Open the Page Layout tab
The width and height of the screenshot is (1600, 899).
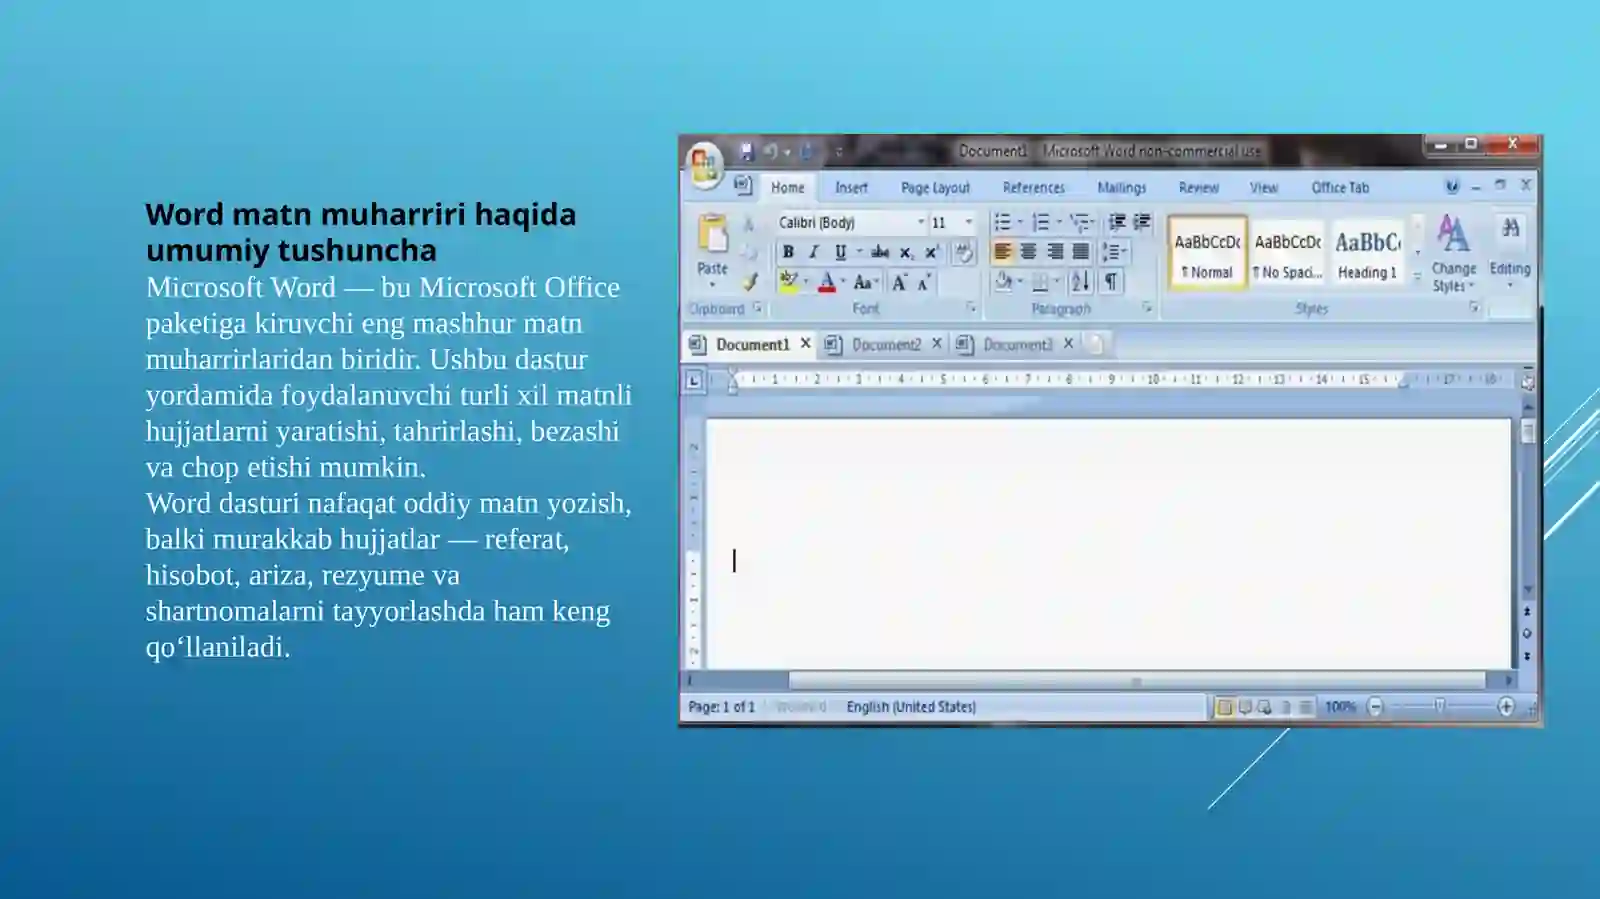tap(935, 187)
